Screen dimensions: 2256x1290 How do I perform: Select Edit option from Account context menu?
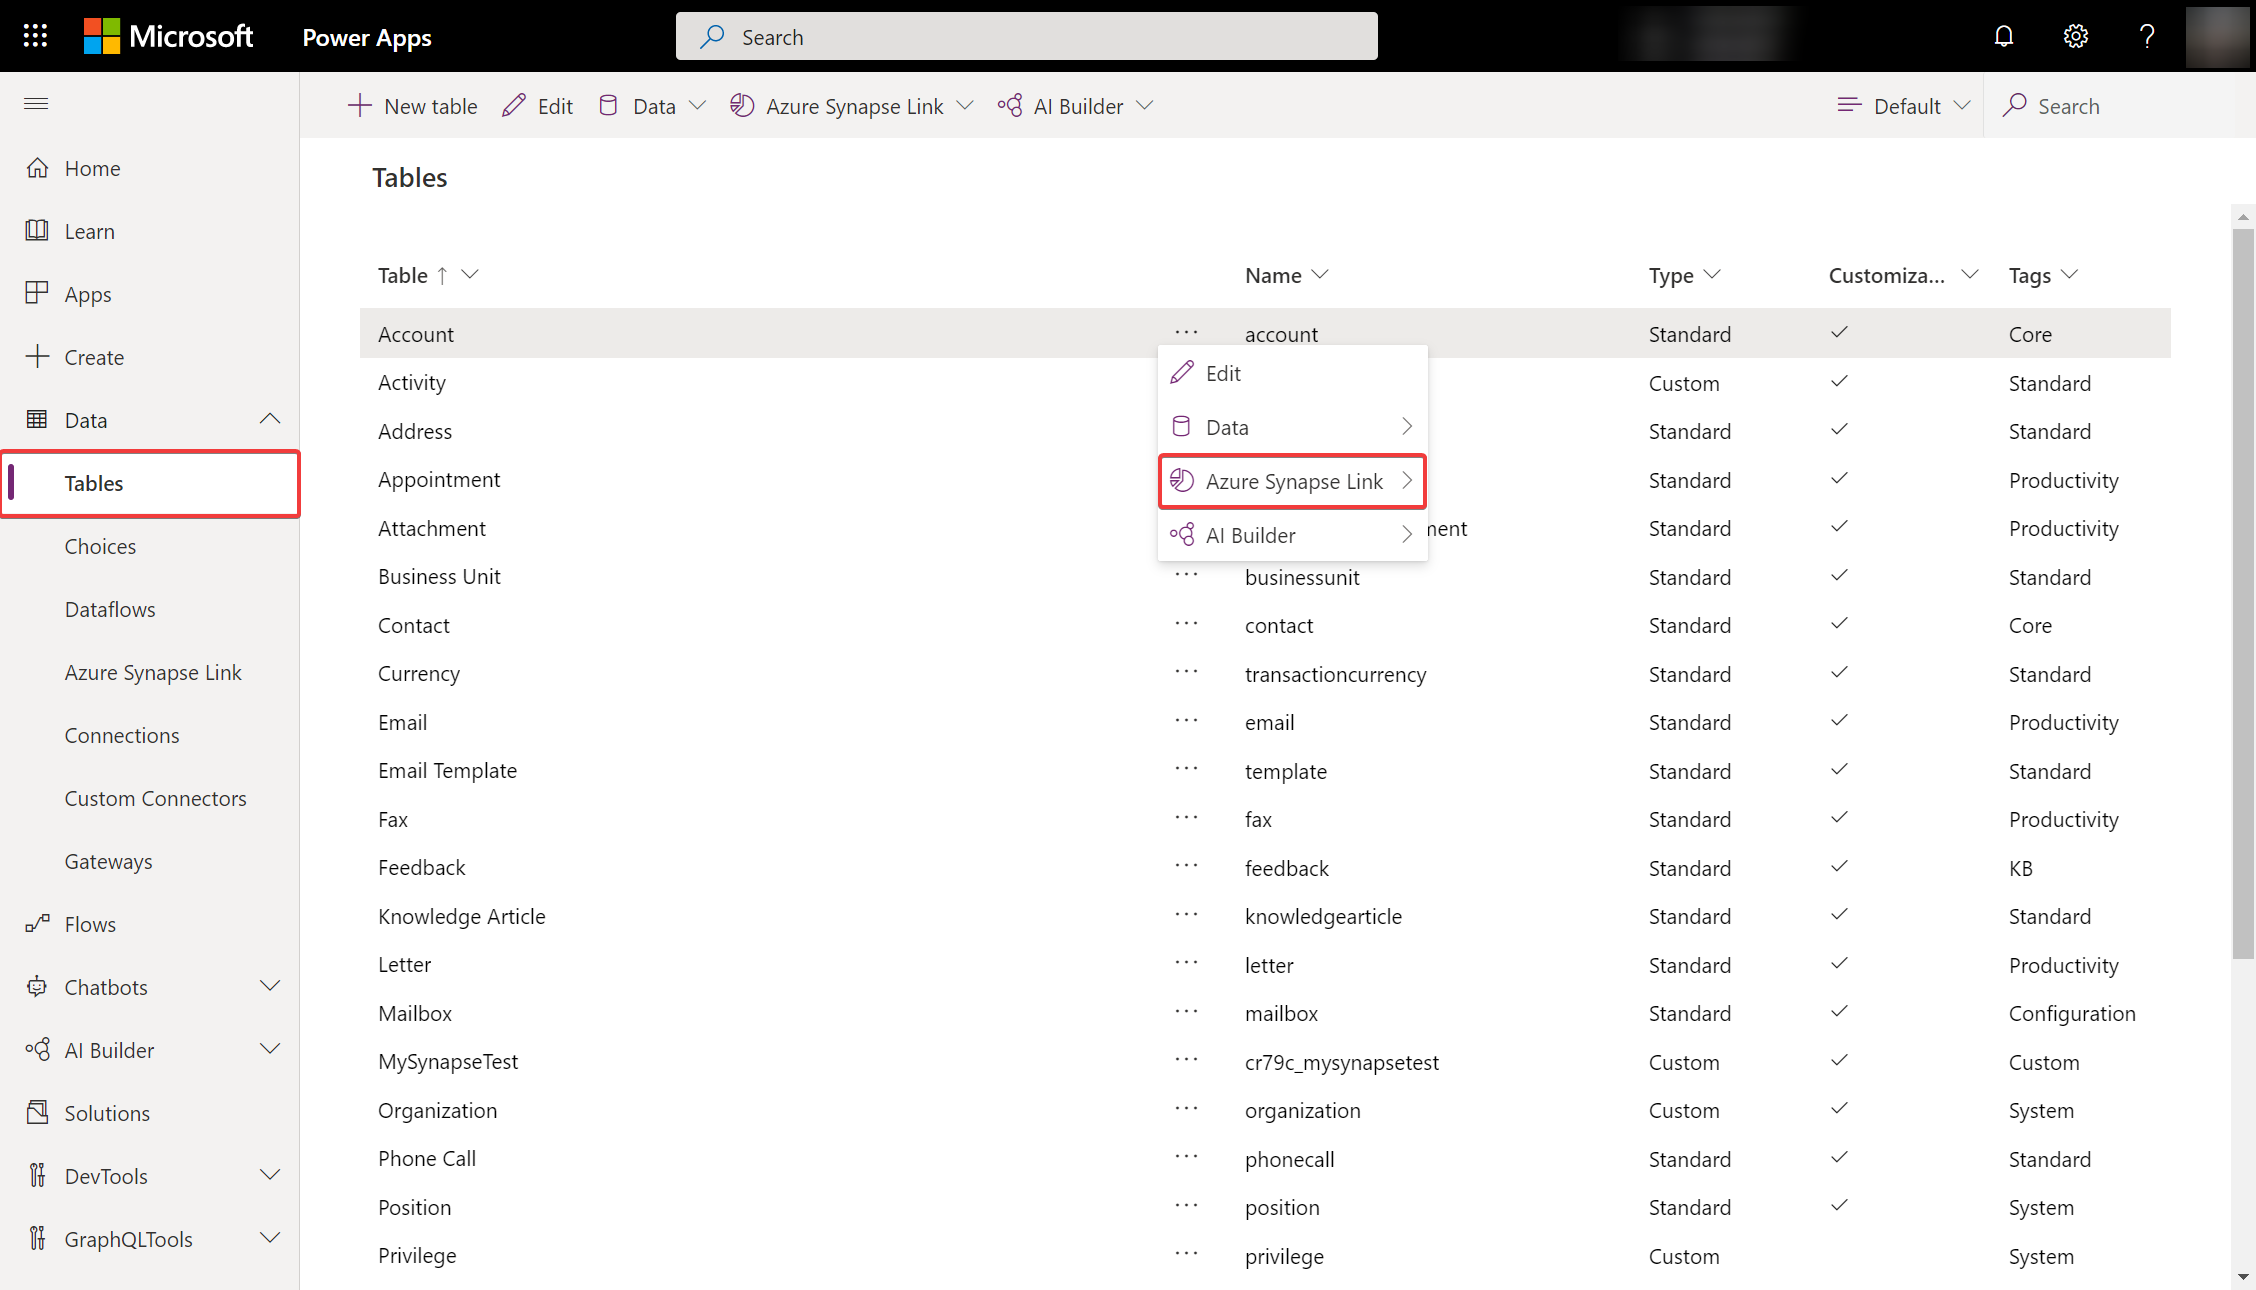point(1224,373)
